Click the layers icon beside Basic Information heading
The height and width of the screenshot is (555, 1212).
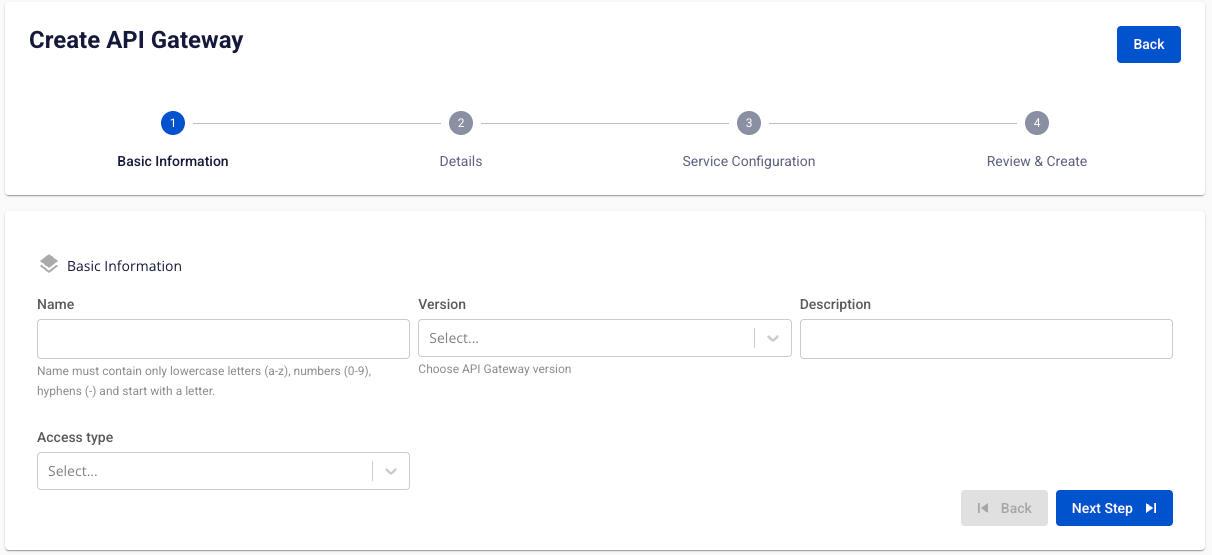point(49,265)
